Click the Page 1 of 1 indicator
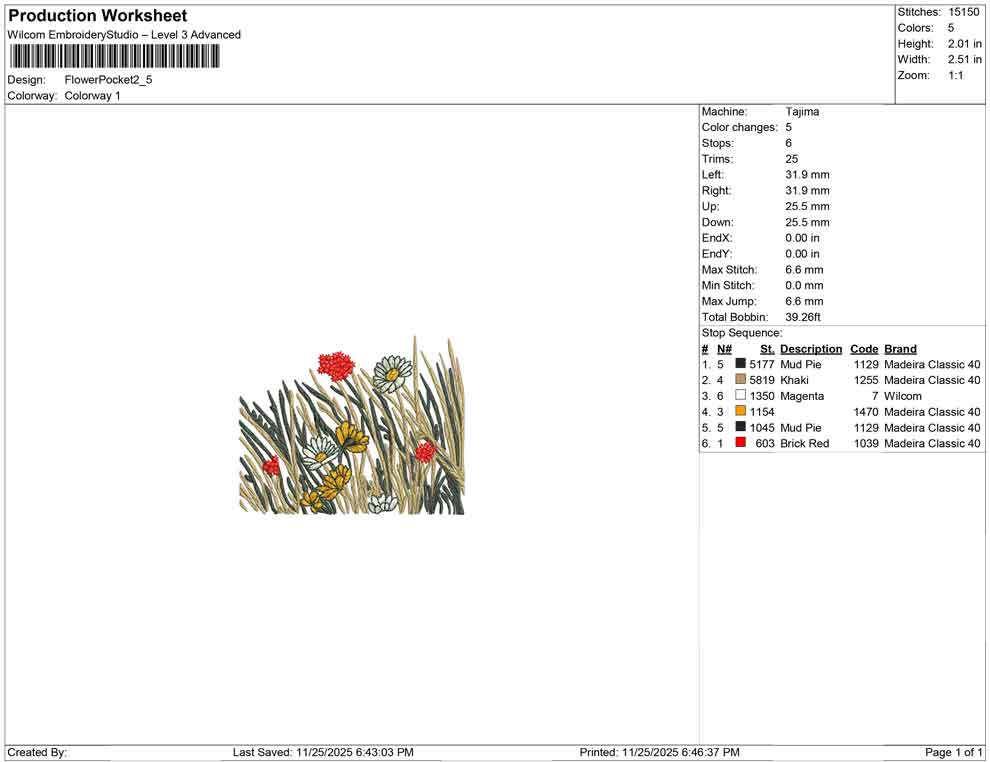Viewport: 990px width, 762px height. (953, 752)
